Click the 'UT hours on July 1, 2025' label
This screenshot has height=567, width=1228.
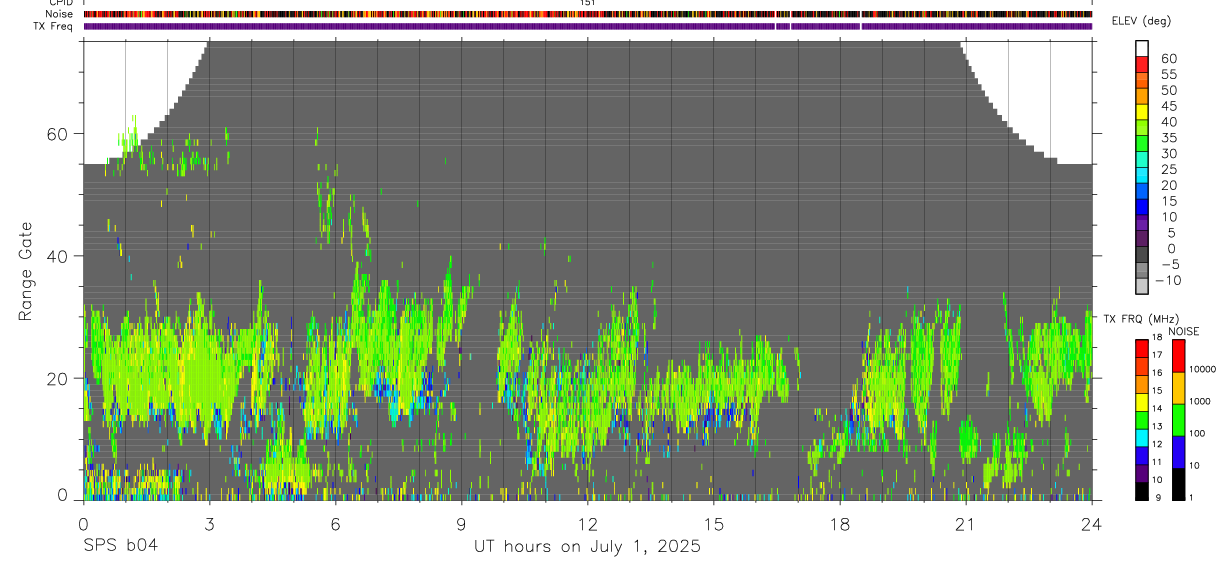click(587, 546)
